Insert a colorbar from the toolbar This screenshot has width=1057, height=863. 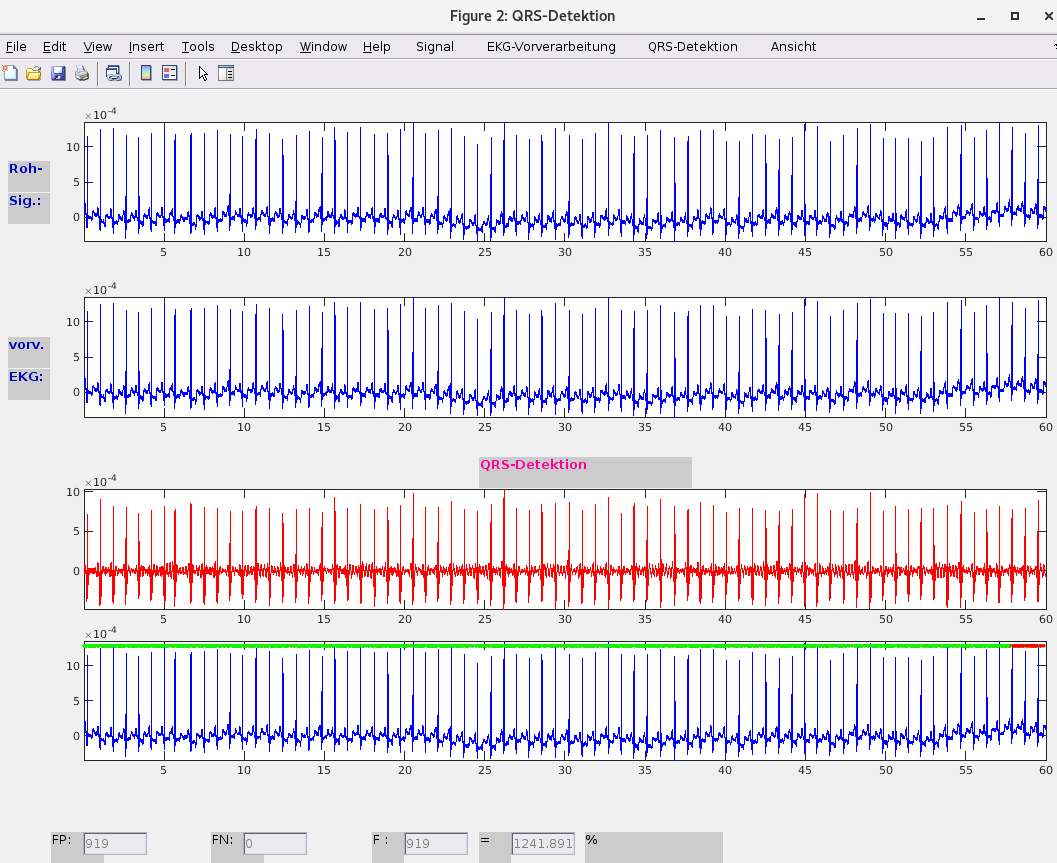[x=145, y=73]
